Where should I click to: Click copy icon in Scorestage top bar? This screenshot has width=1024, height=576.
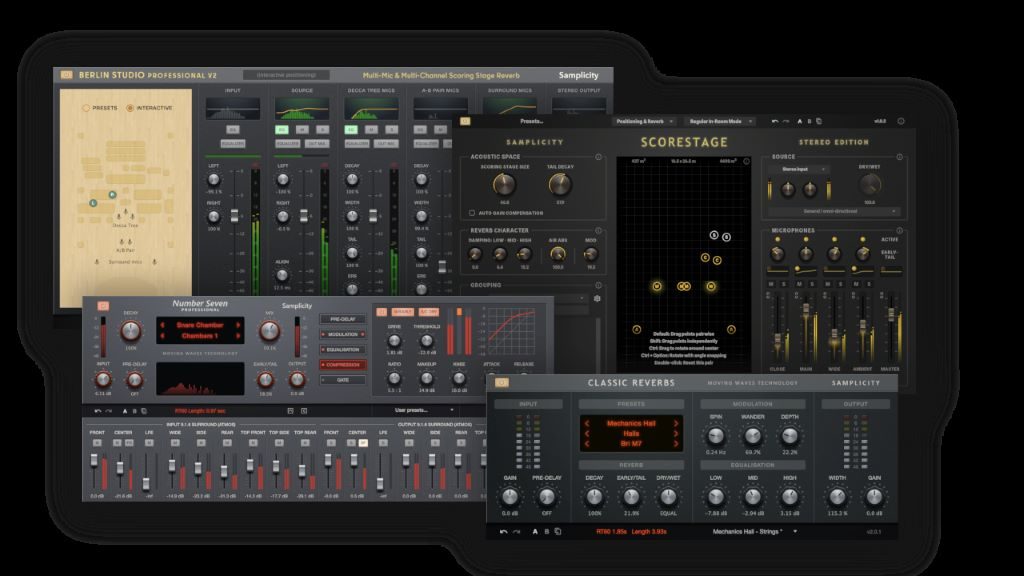pyautogui.click(x=819, y=121)
